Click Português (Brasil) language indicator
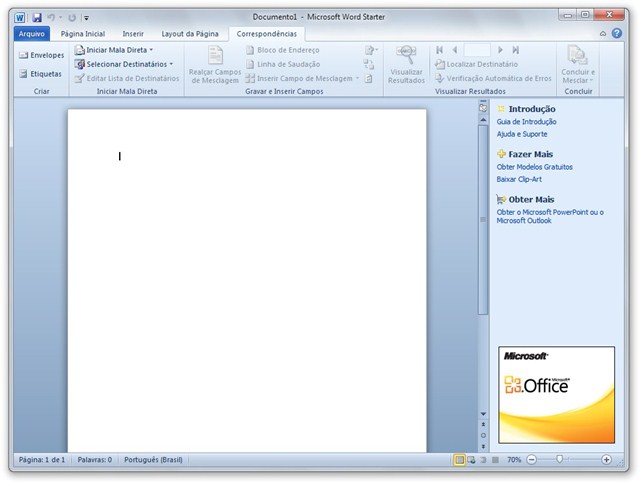640x484 pixels. point(153,460)
